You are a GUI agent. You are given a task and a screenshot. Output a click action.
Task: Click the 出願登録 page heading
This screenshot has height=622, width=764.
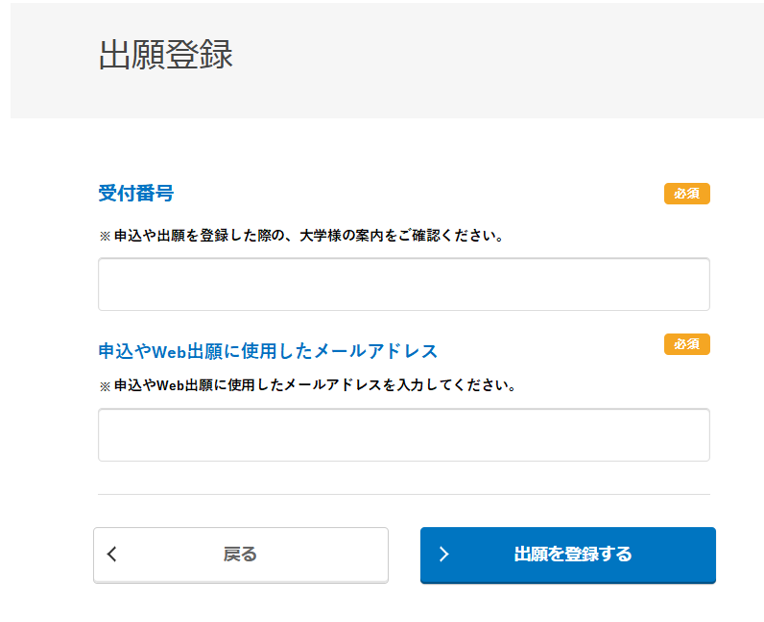166,55
